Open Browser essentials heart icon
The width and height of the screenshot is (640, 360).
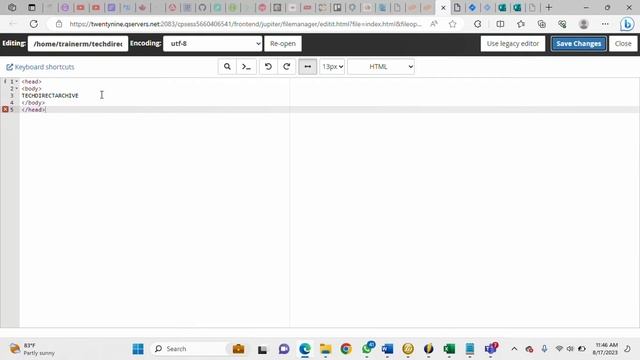[x=562, y=24]
